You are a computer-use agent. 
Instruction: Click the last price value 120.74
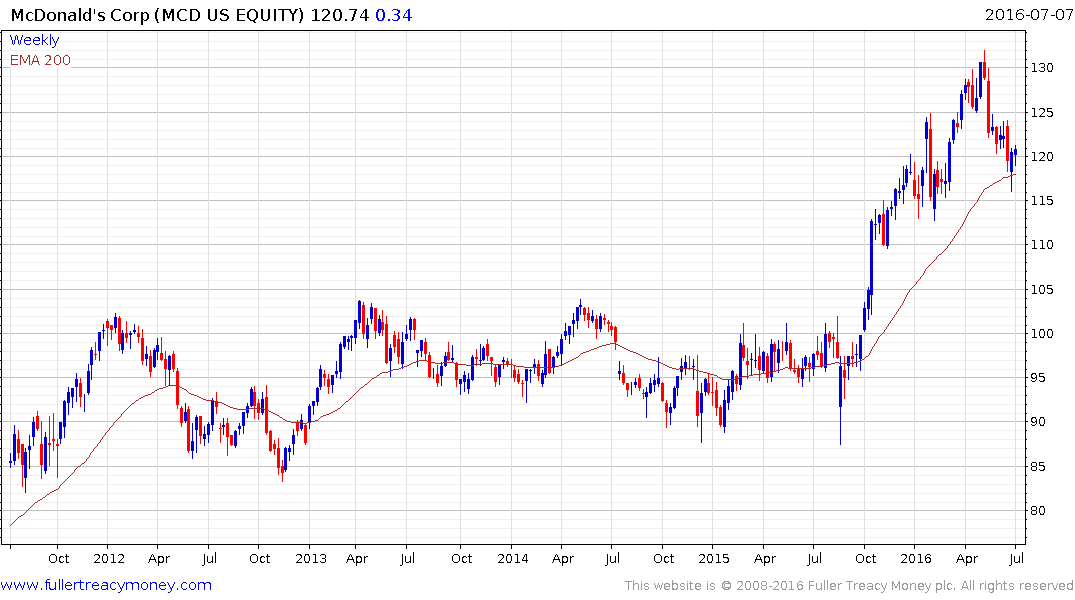(339, 15)
